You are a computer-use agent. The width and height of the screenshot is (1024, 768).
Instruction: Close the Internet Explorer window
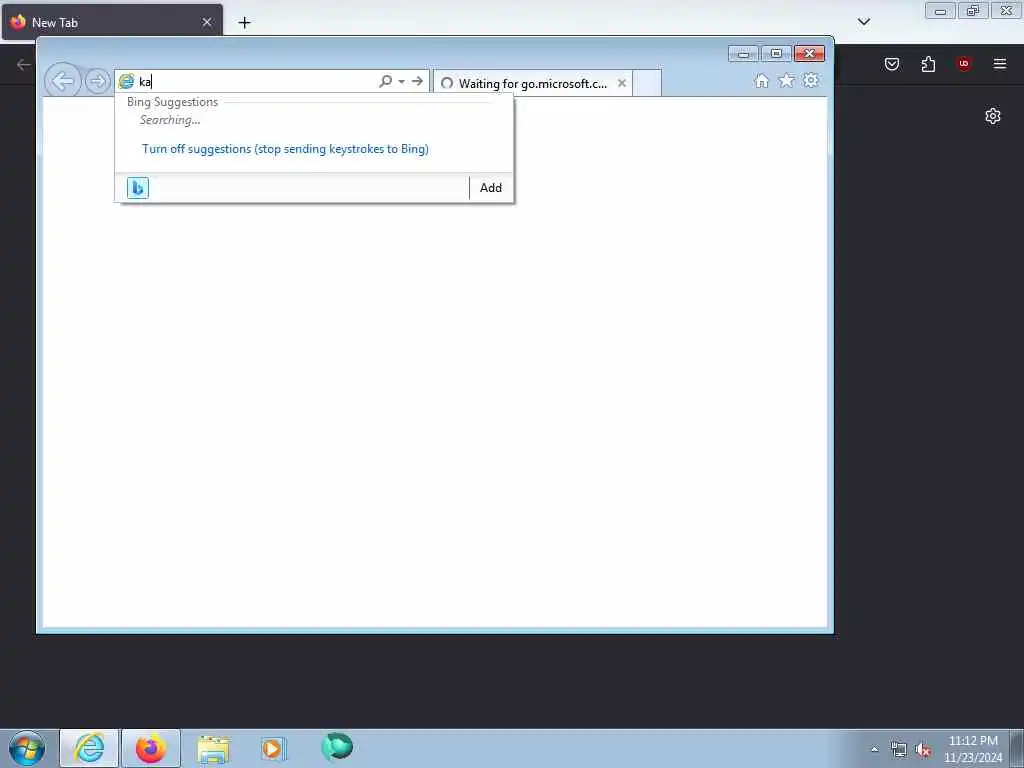[810, 54]
